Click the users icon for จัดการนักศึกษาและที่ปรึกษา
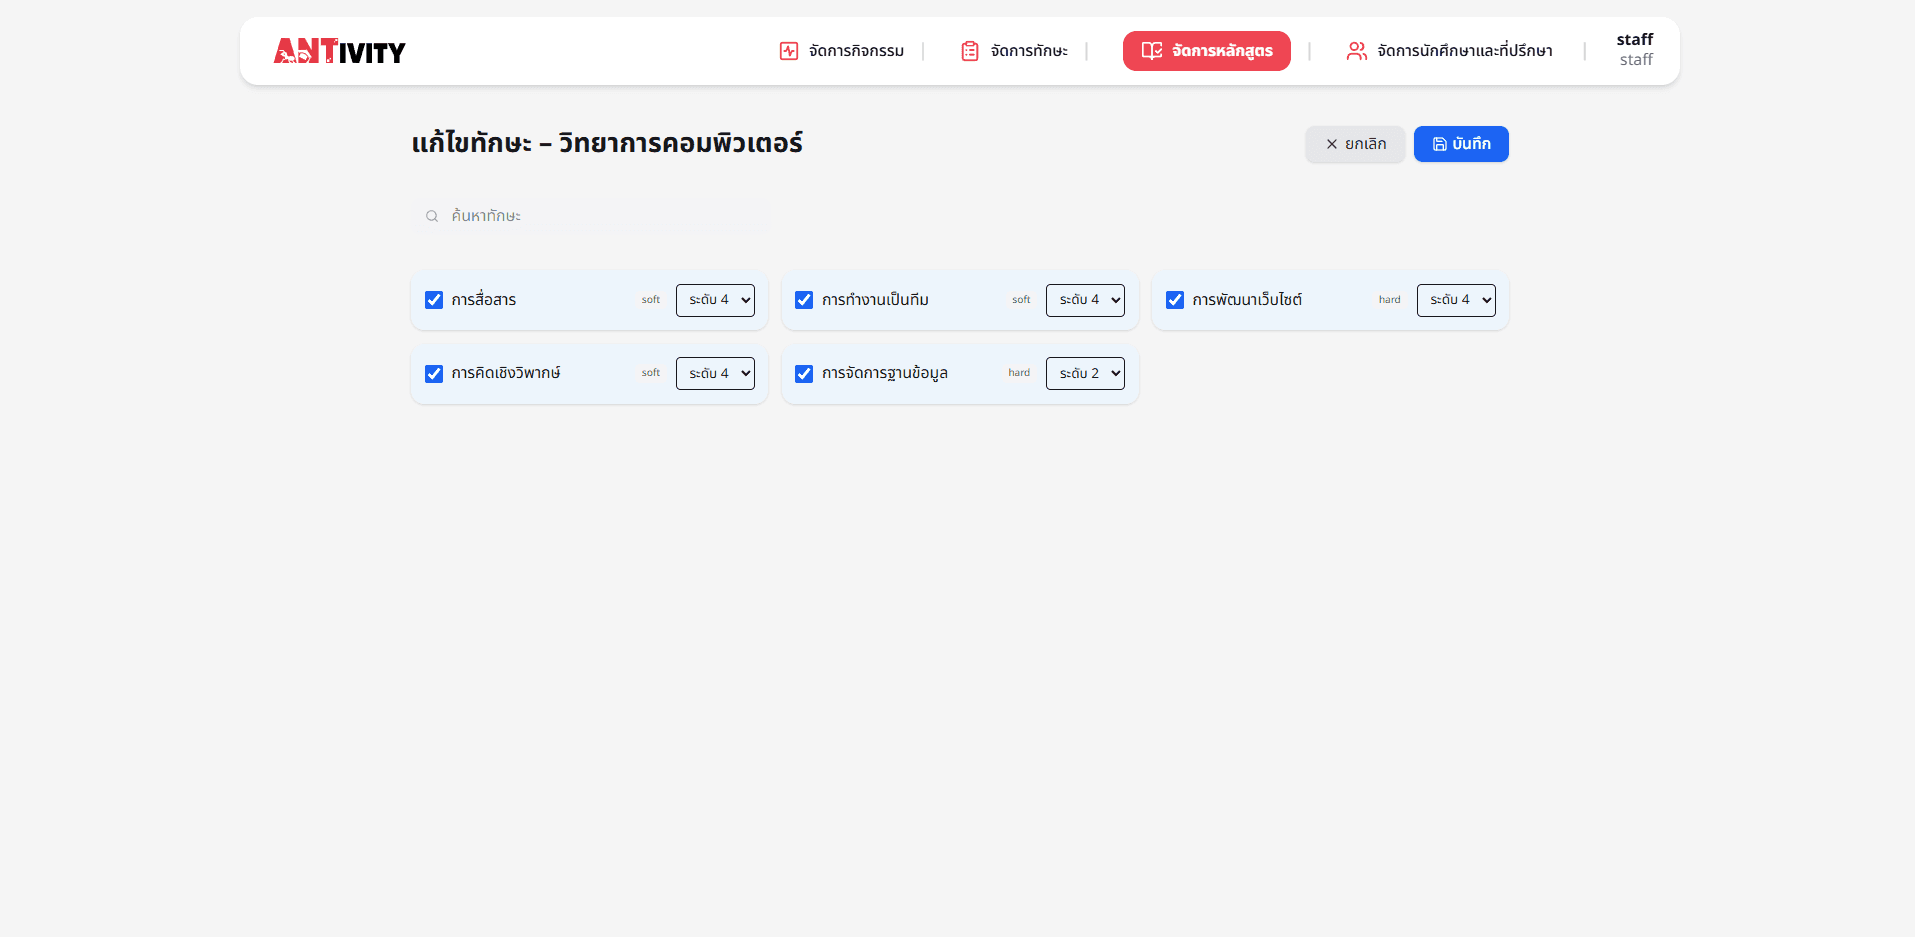The image size is (1915, 937). [x=1356, y=51]
